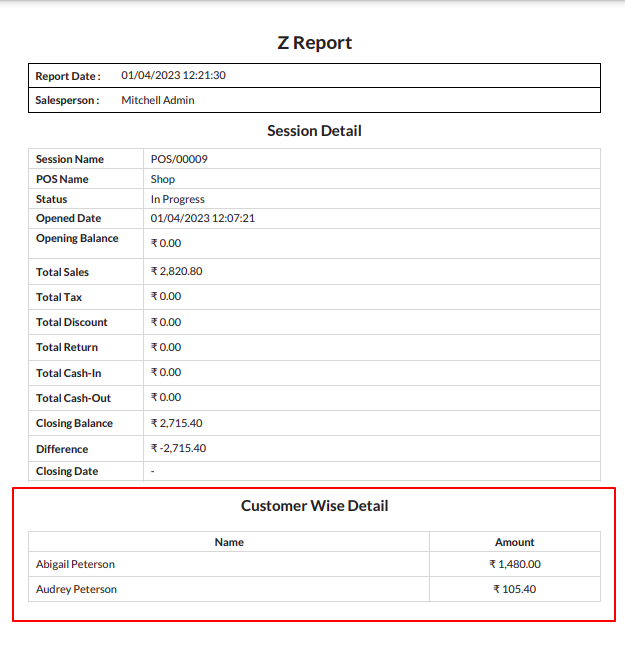The image size is (625, 651).
Task: Click the Total Cash-In amount value
Action: click(166, 372)
